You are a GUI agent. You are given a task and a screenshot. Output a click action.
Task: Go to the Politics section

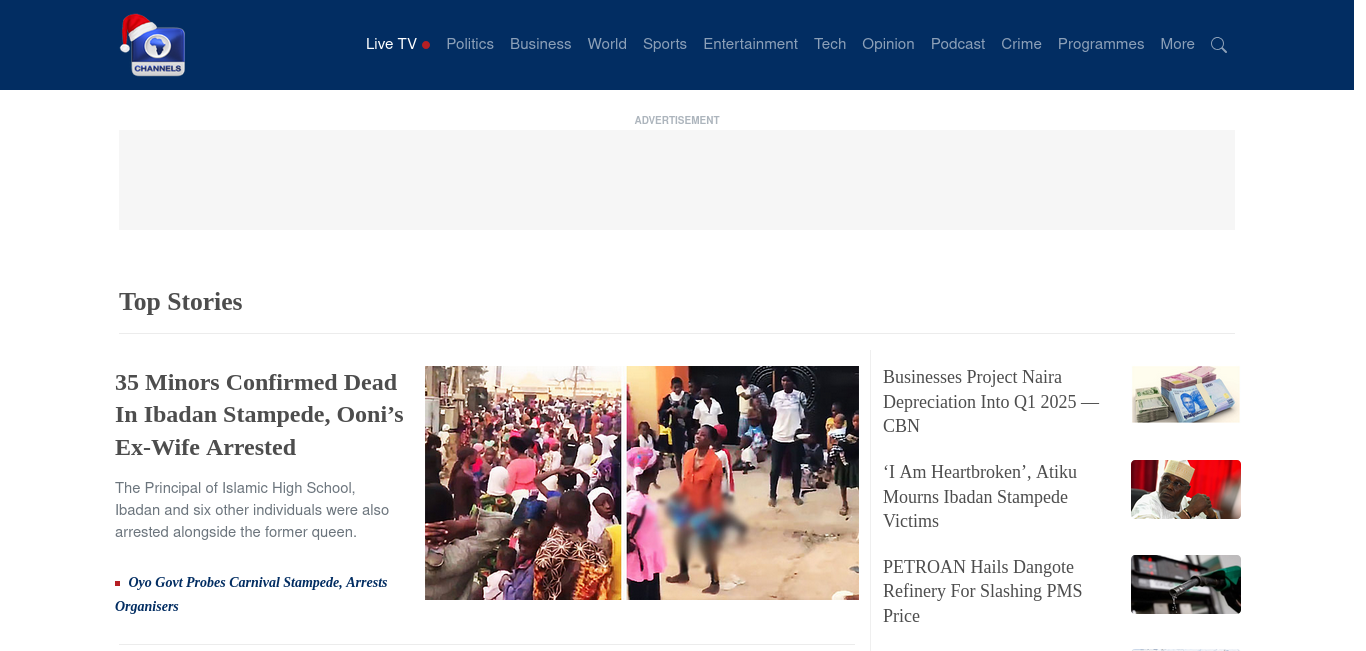click(x=470, y=44)
